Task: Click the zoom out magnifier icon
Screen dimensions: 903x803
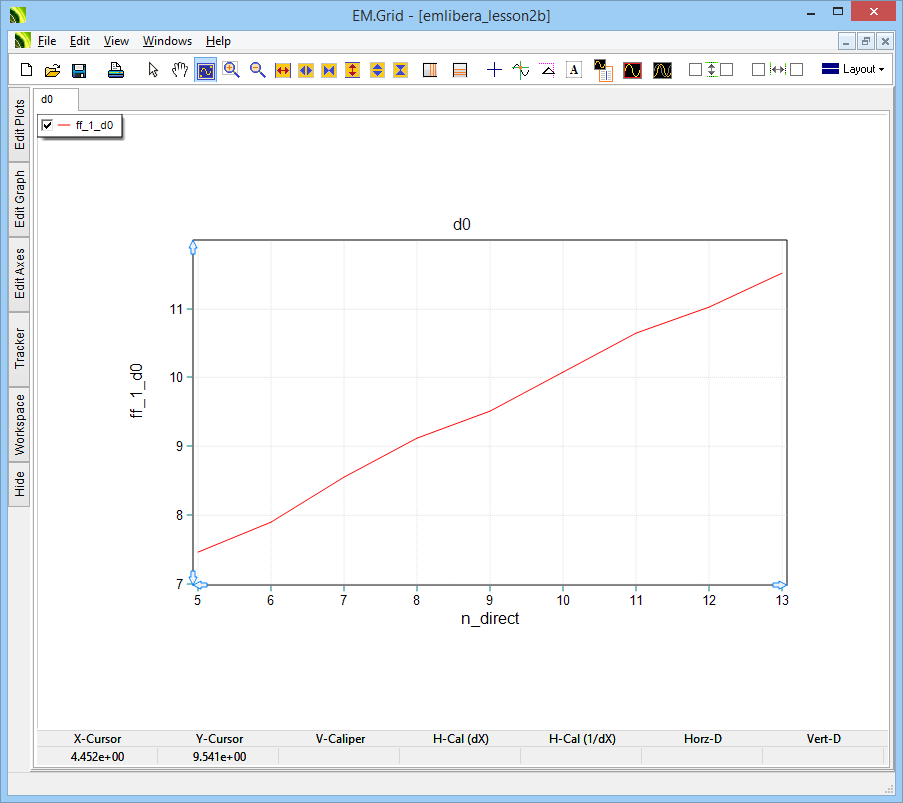Action: click(x=258, y=70)
